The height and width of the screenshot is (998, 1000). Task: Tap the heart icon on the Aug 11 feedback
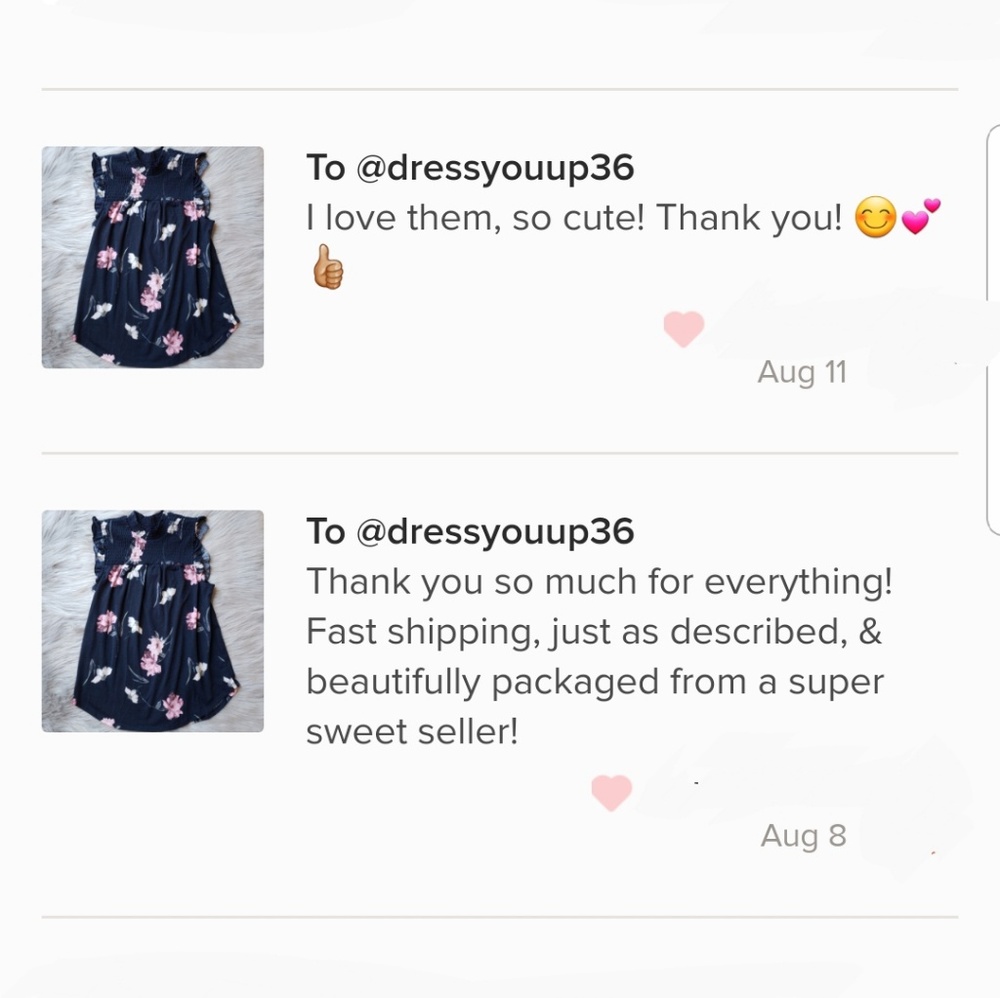pyautogui.click(x=683, y=328)
